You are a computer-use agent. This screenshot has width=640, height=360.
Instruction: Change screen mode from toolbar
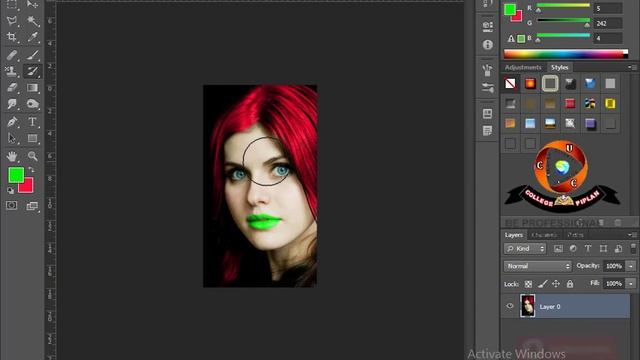(x=32, y=206)
